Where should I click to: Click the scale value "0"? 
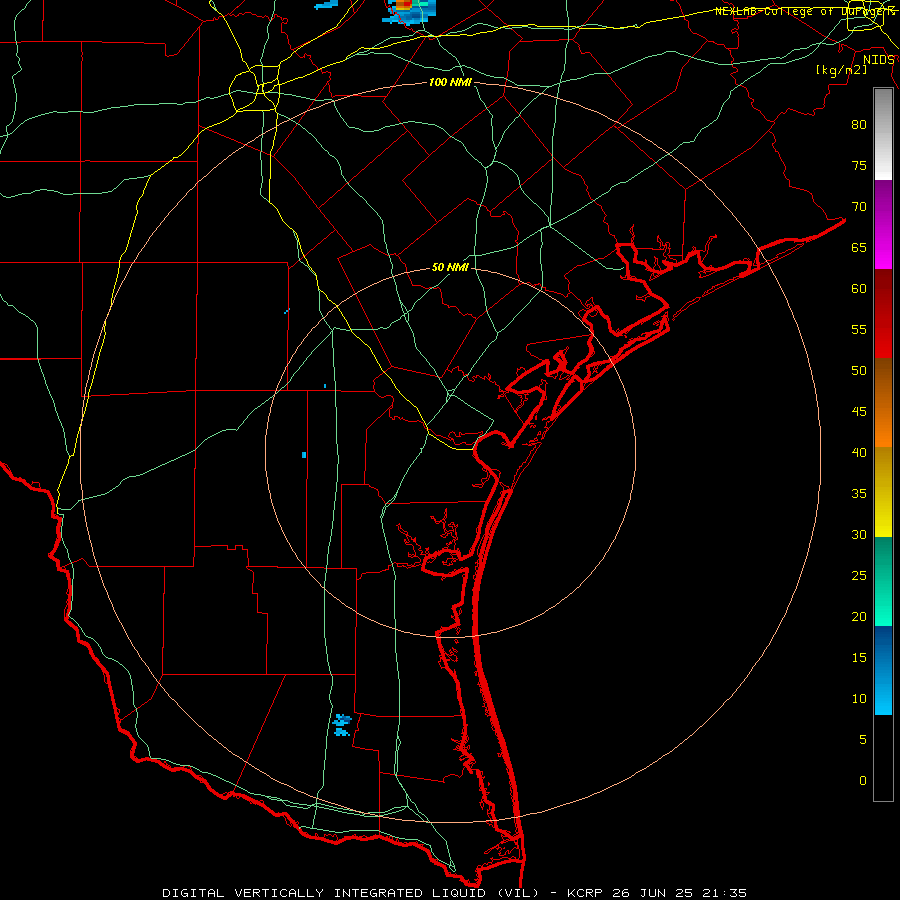tap(863, 781)
